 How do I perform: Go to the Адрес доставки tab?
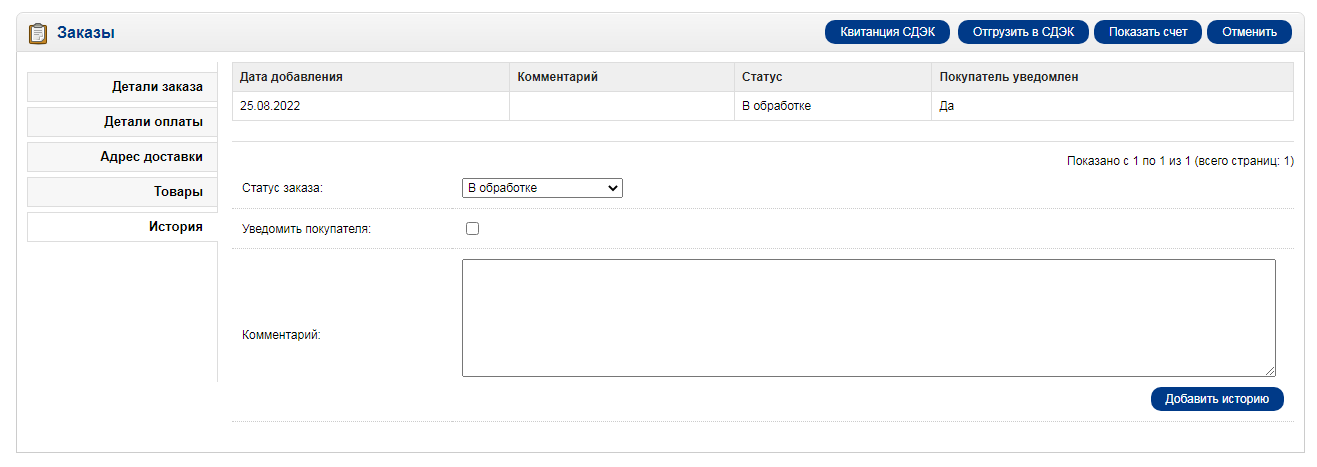point(122,157)
